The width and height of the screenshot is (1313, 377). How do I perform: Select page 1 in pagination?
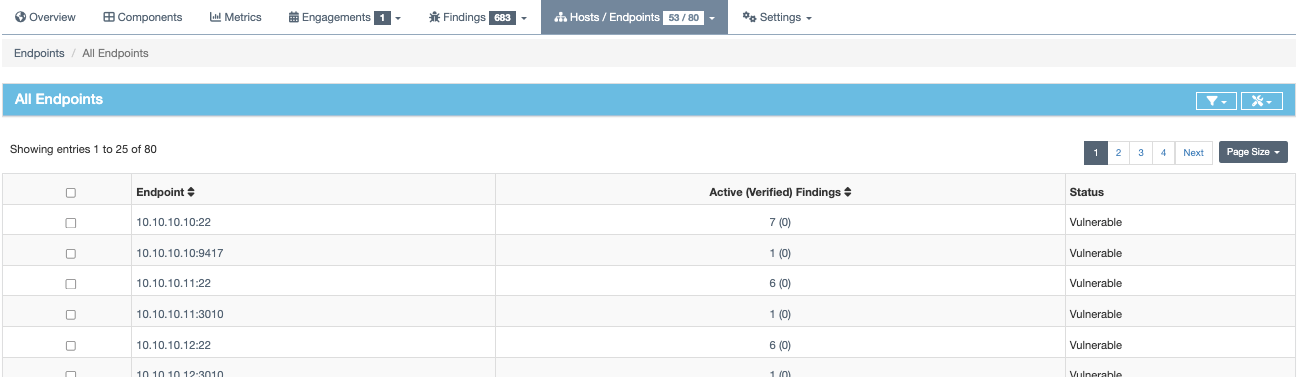point(1096,152)
